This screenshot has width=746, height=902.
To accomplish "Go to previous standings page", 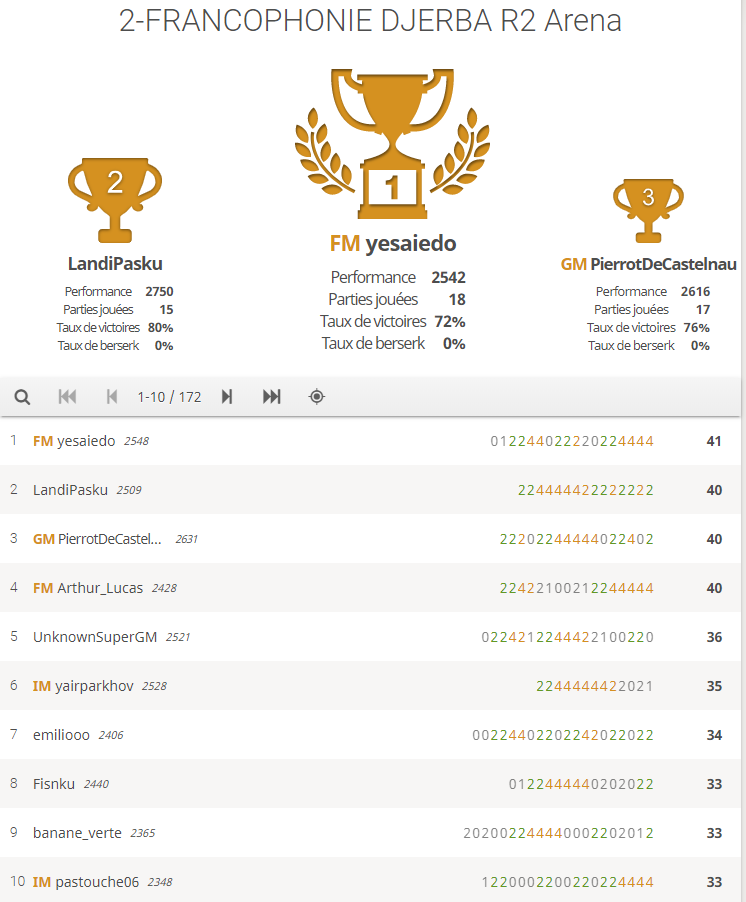I will point(112,396).
